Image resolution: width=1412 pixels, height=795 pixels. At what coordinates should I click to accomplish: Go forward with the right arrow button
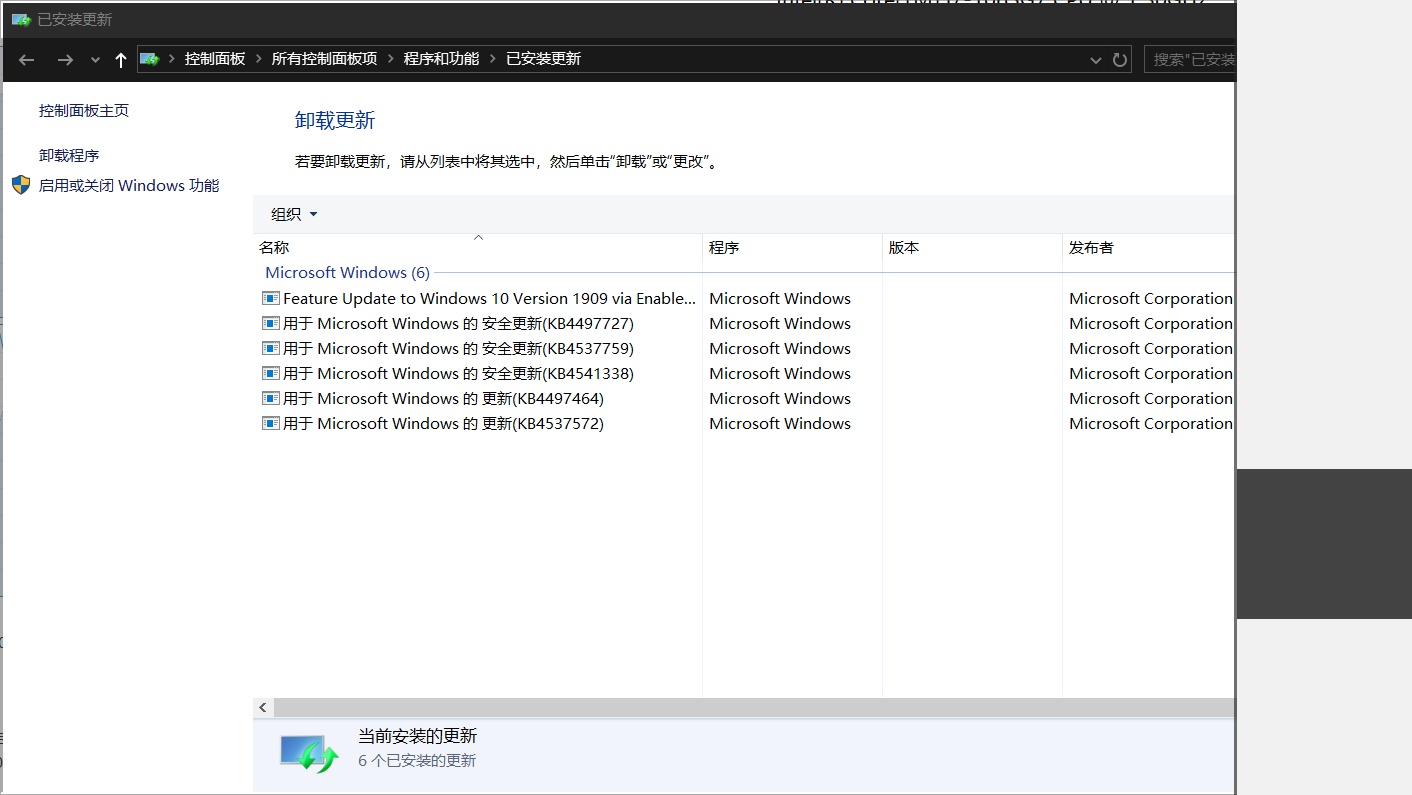(x=65, y=60)
